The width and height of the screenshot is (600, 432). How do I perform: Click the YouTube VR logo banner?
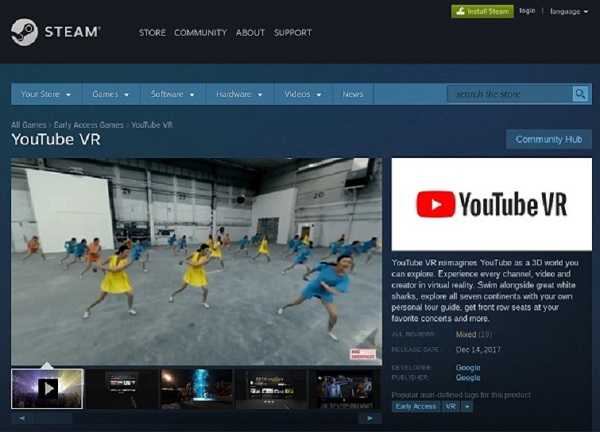pos(491,204)
